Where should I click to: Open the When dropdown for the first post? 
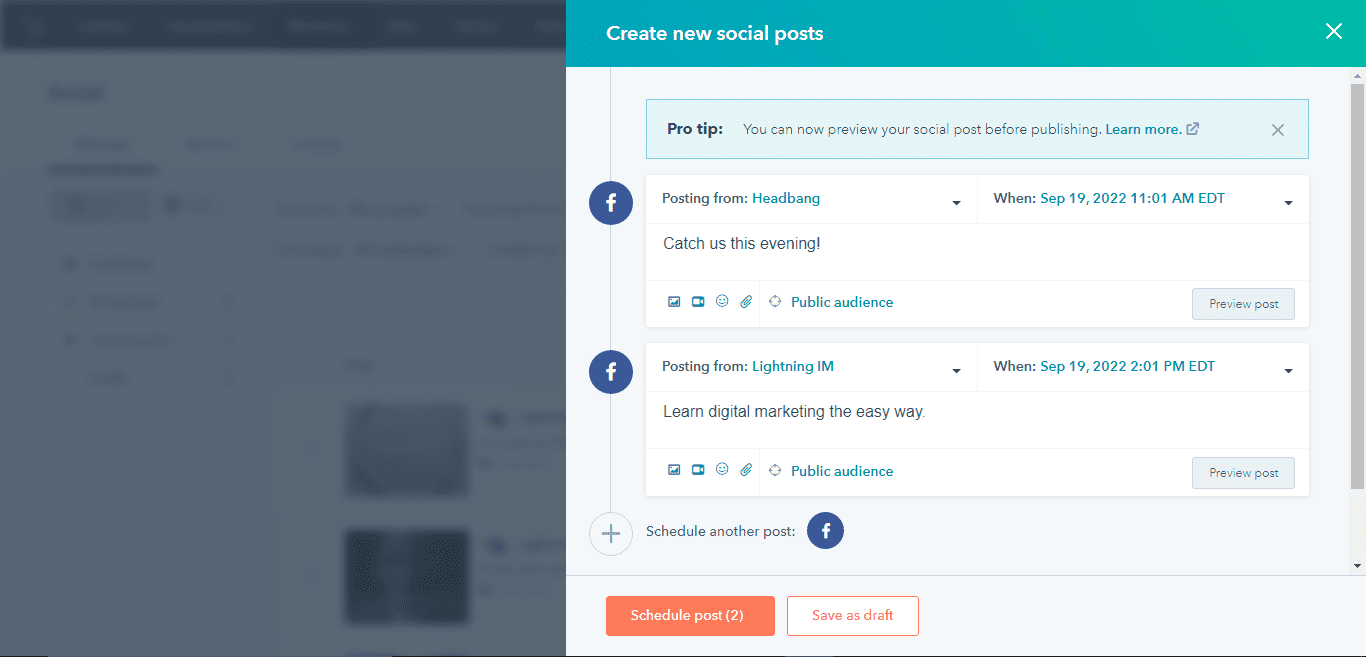[1288, 198]
